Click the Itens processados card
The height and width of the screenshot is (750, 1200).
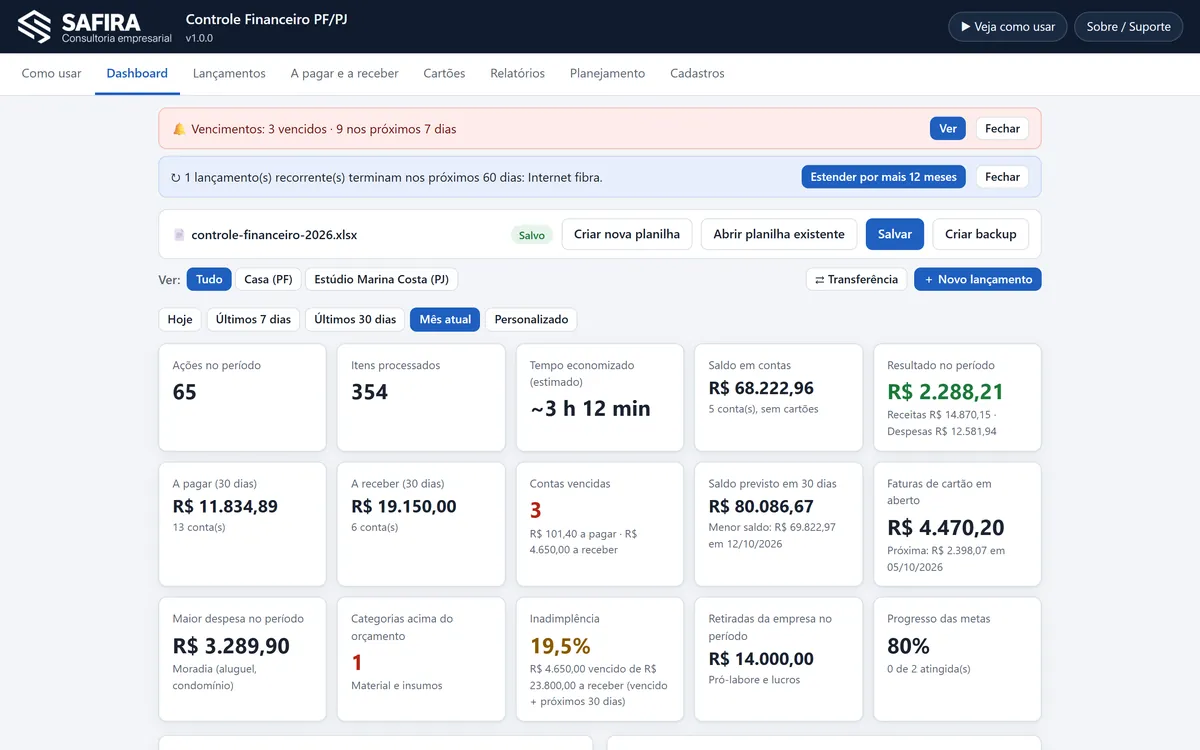tap(421, 398)
